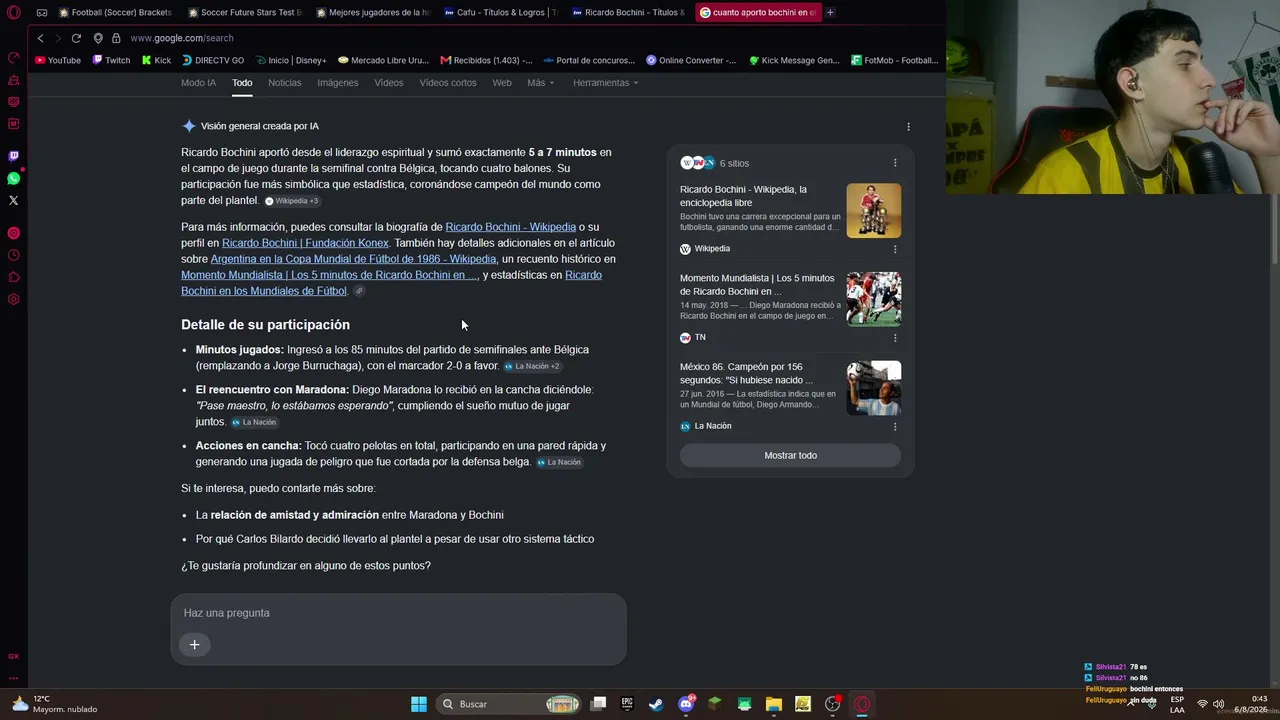This screenshot has height=720, width=1280.
Task: Open File Explorer from the taskbar
Action: [774, 704]
